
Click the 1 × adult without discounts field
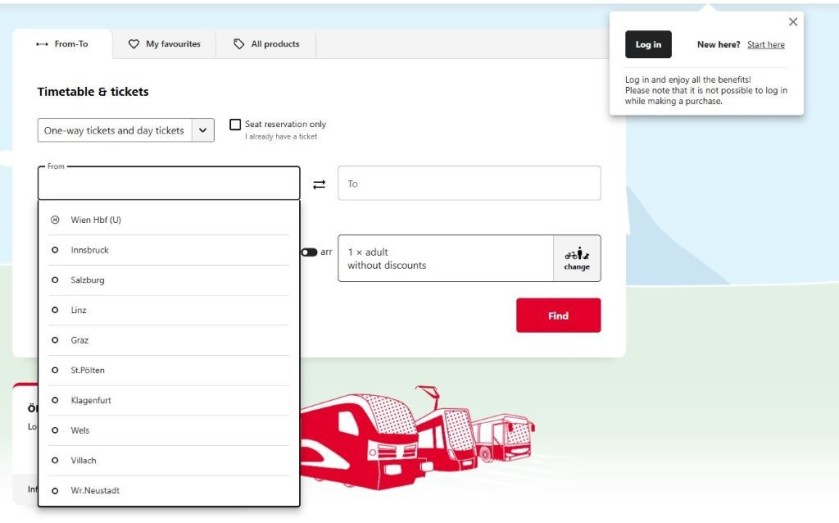446,258
